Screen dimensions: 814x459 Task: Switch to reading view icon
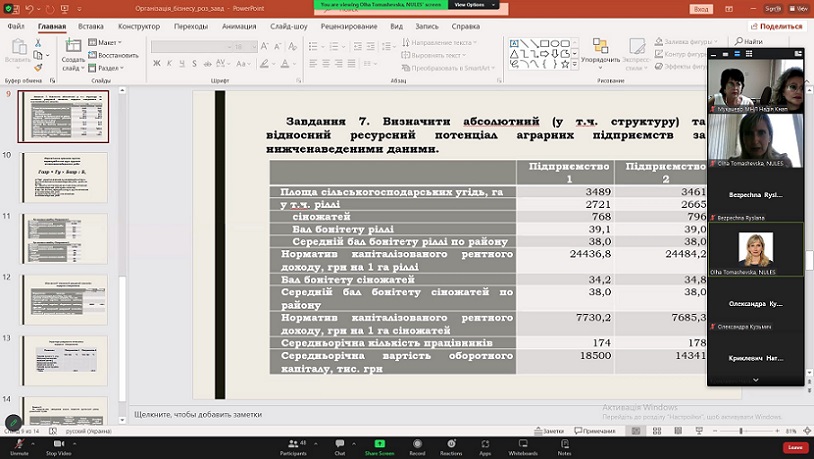coord(678,431)
